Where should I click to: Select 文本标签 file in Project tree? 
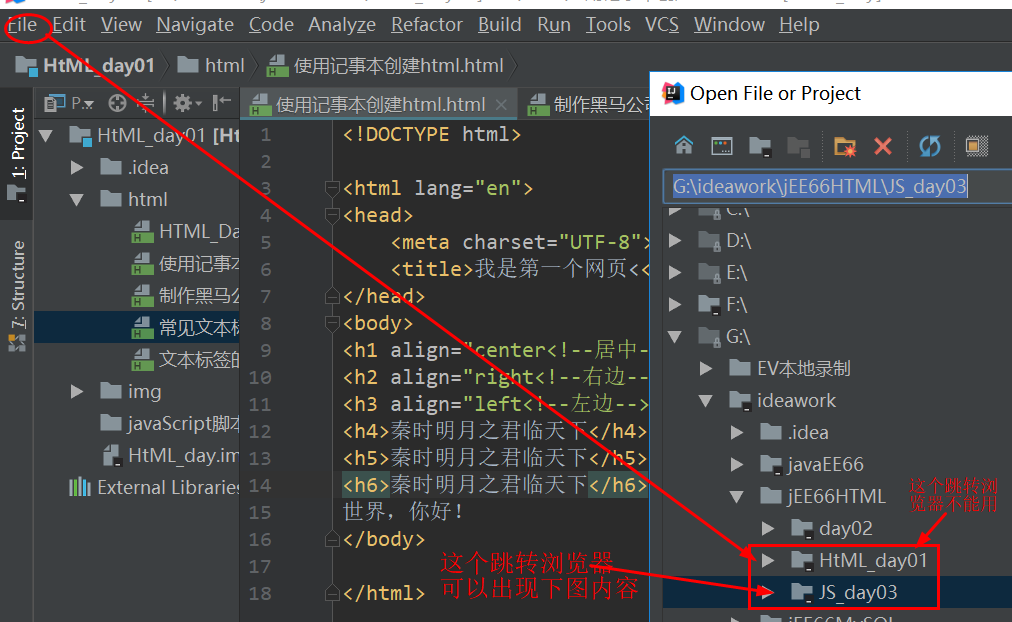(185, 359)
